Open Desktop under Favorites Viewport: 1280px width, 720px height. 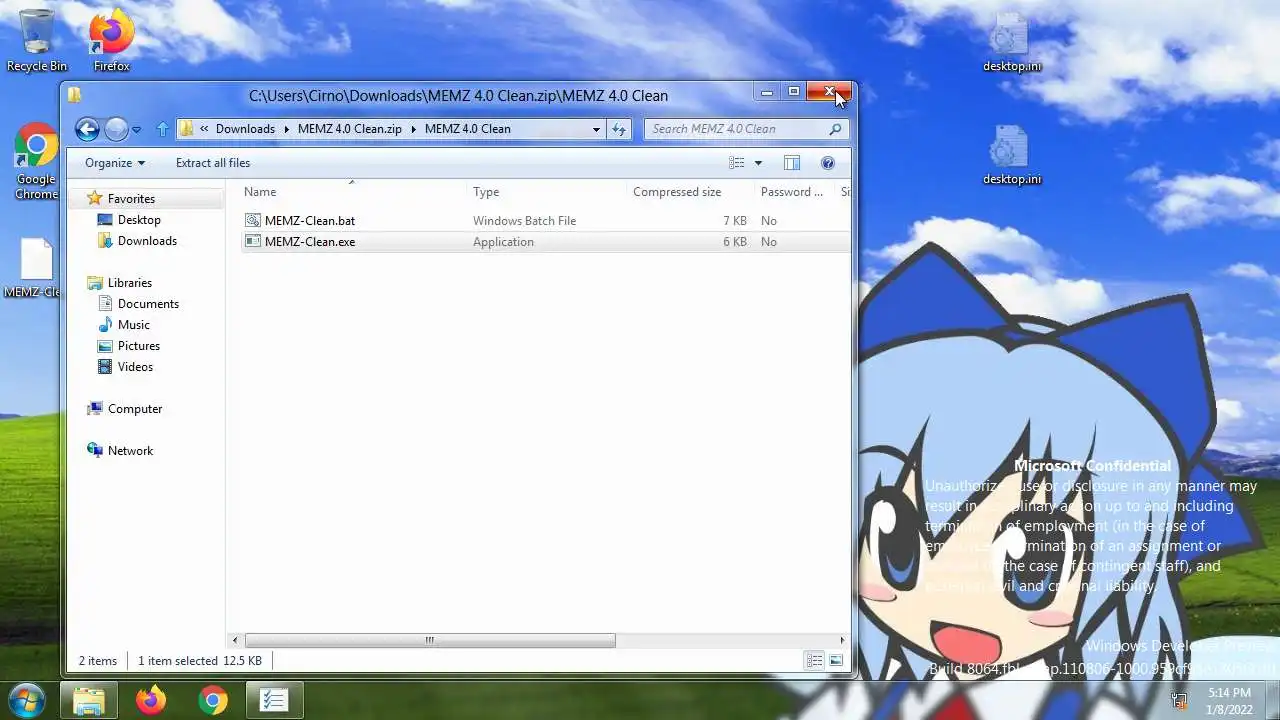[139, 220]
